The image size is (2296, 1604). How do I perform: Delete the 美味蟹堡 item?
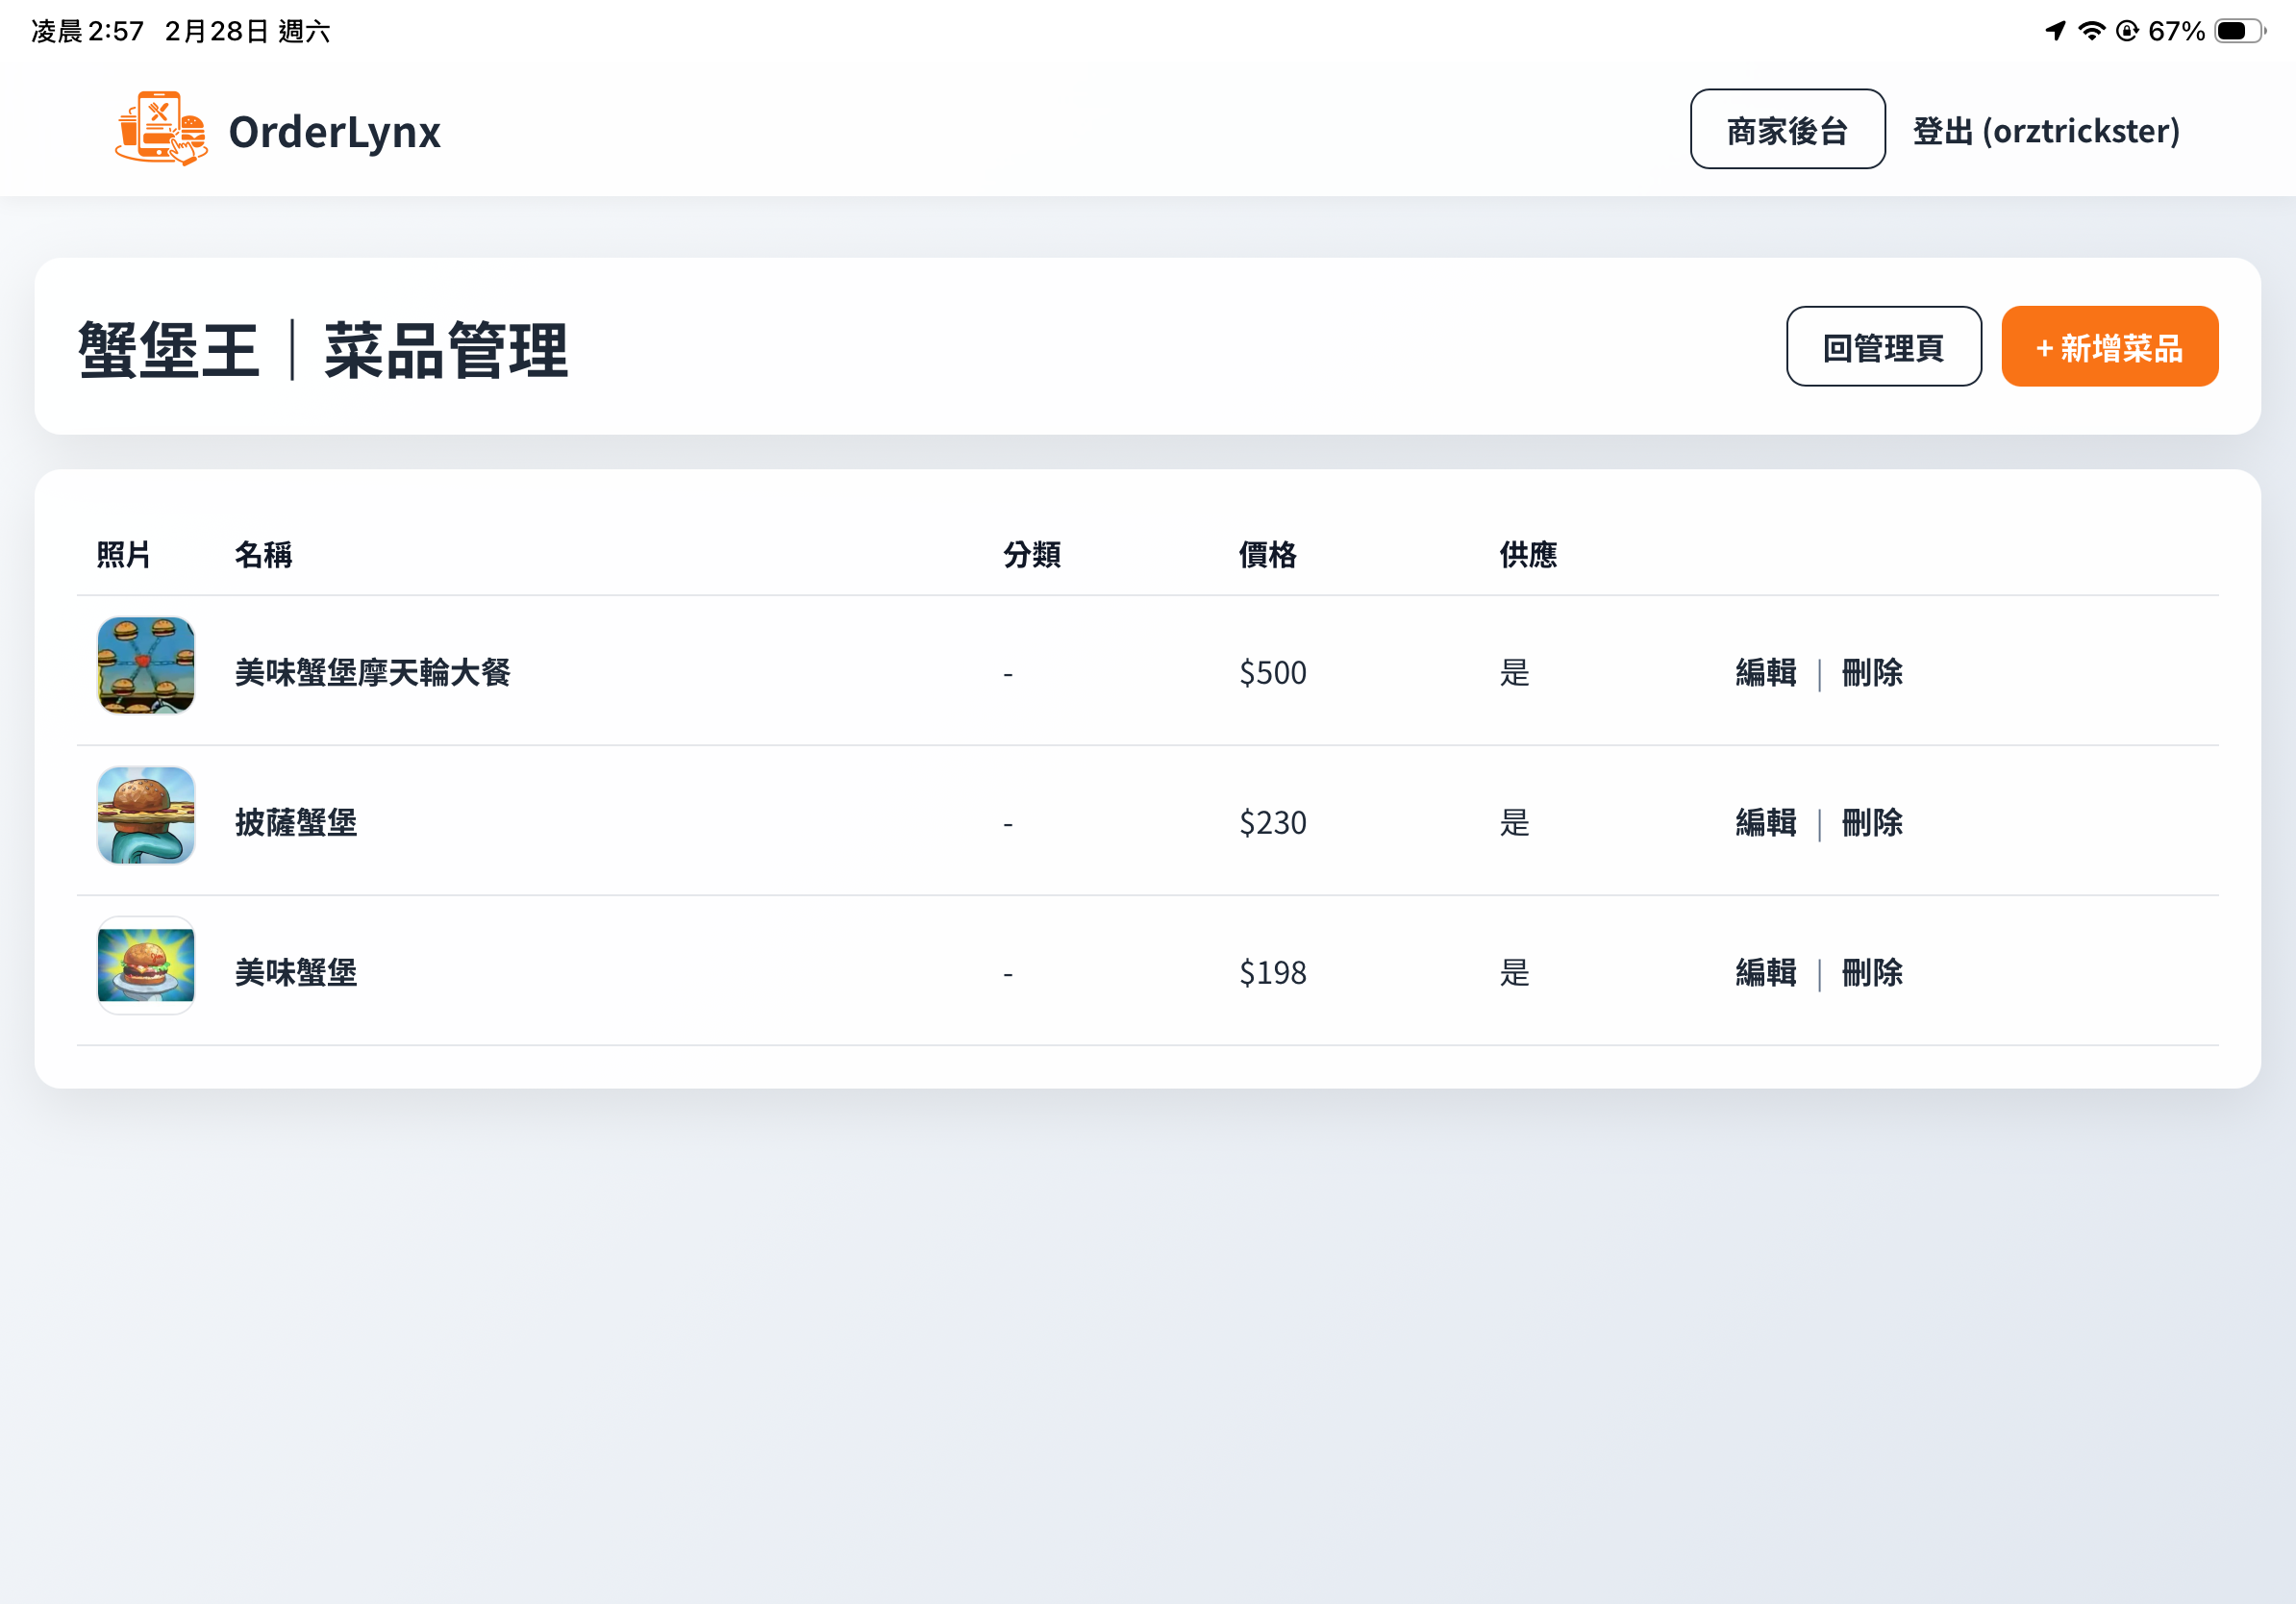[1871, 972]
